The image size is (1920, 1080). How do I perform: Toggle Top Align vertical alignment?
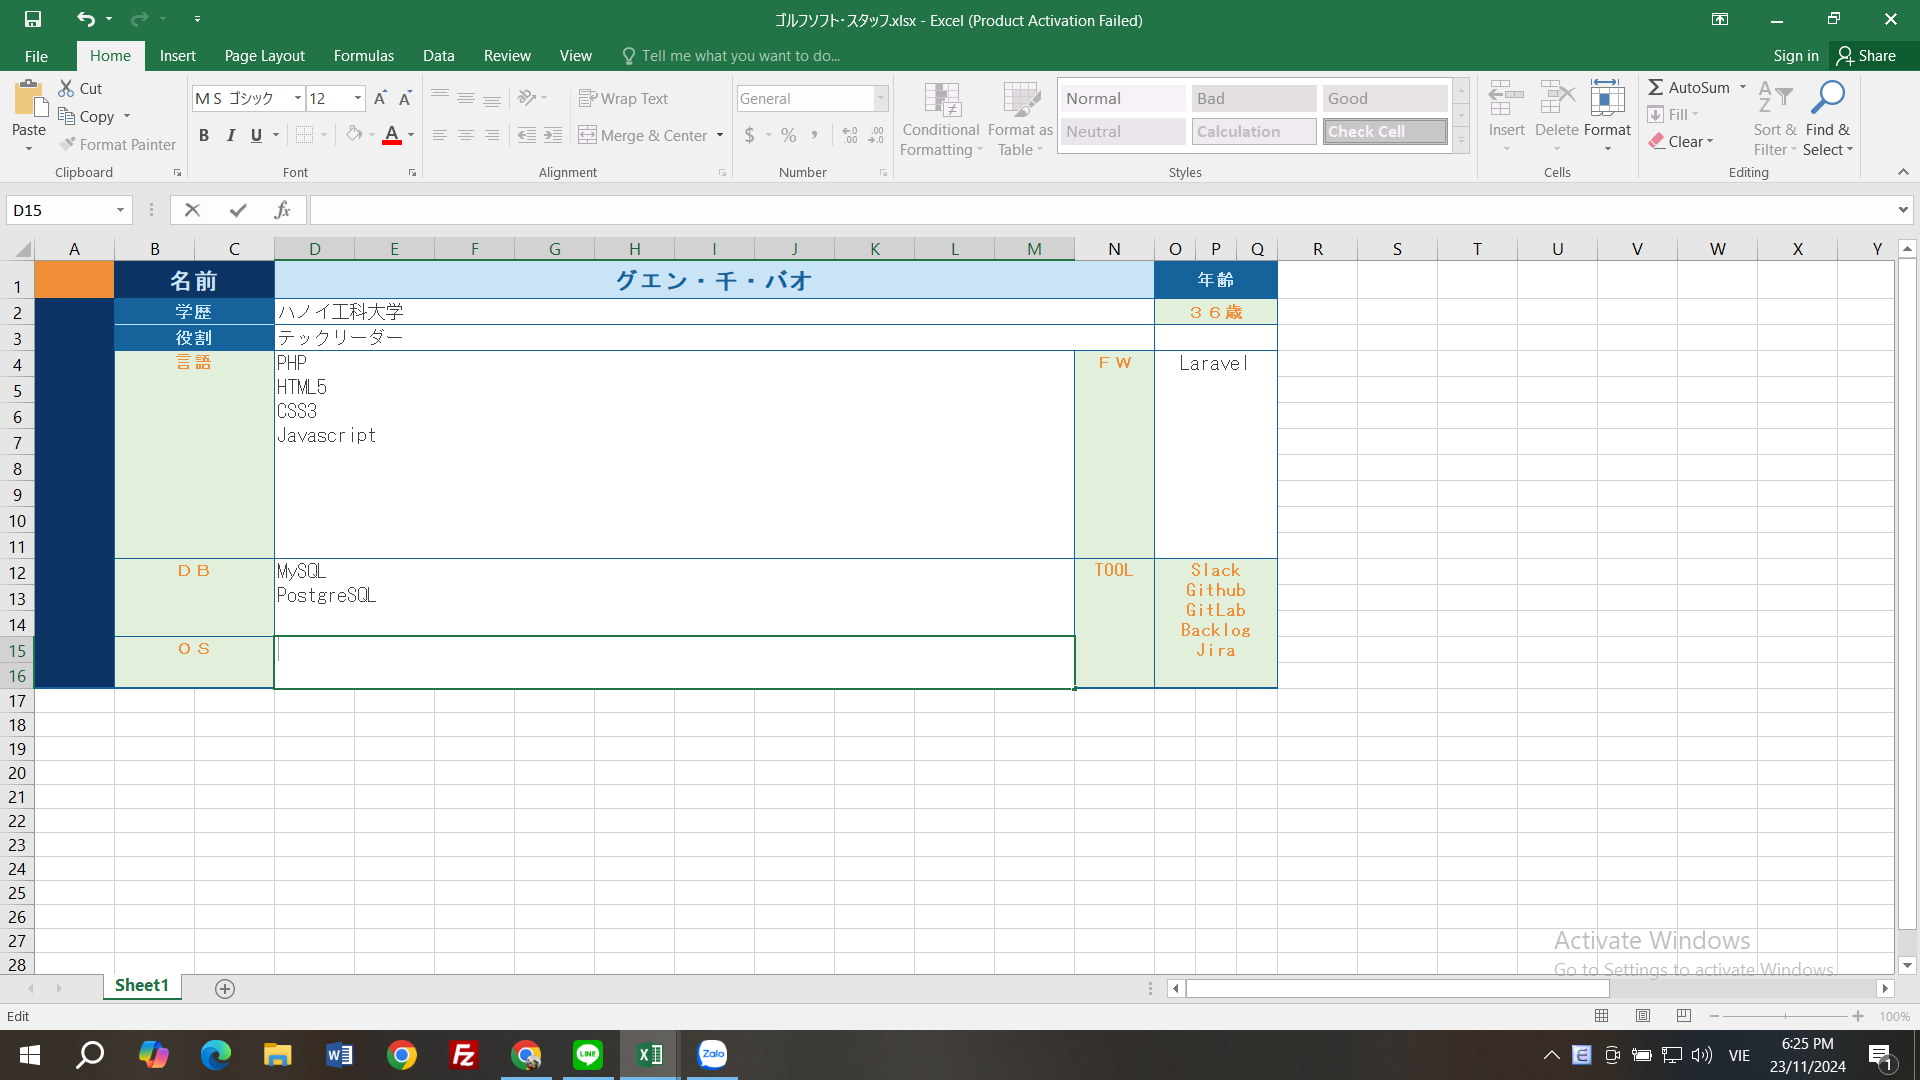tap(439, 98)
